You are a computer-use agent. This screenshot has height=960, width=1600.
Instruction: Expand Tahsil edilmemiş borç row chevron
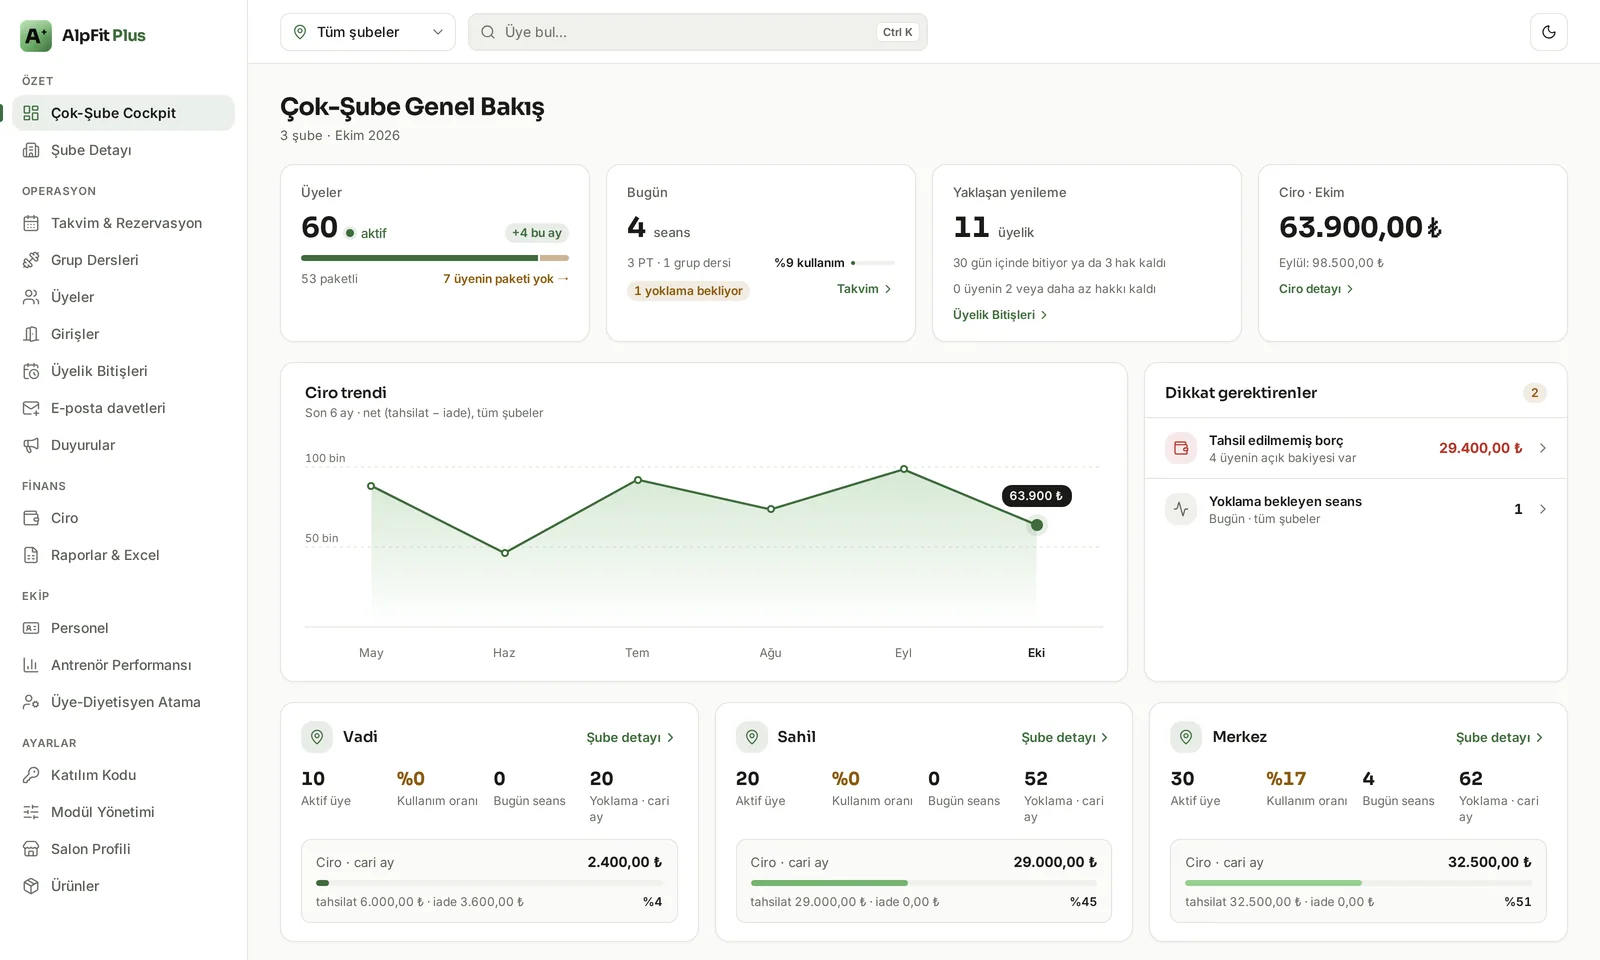coord(1542,448)
